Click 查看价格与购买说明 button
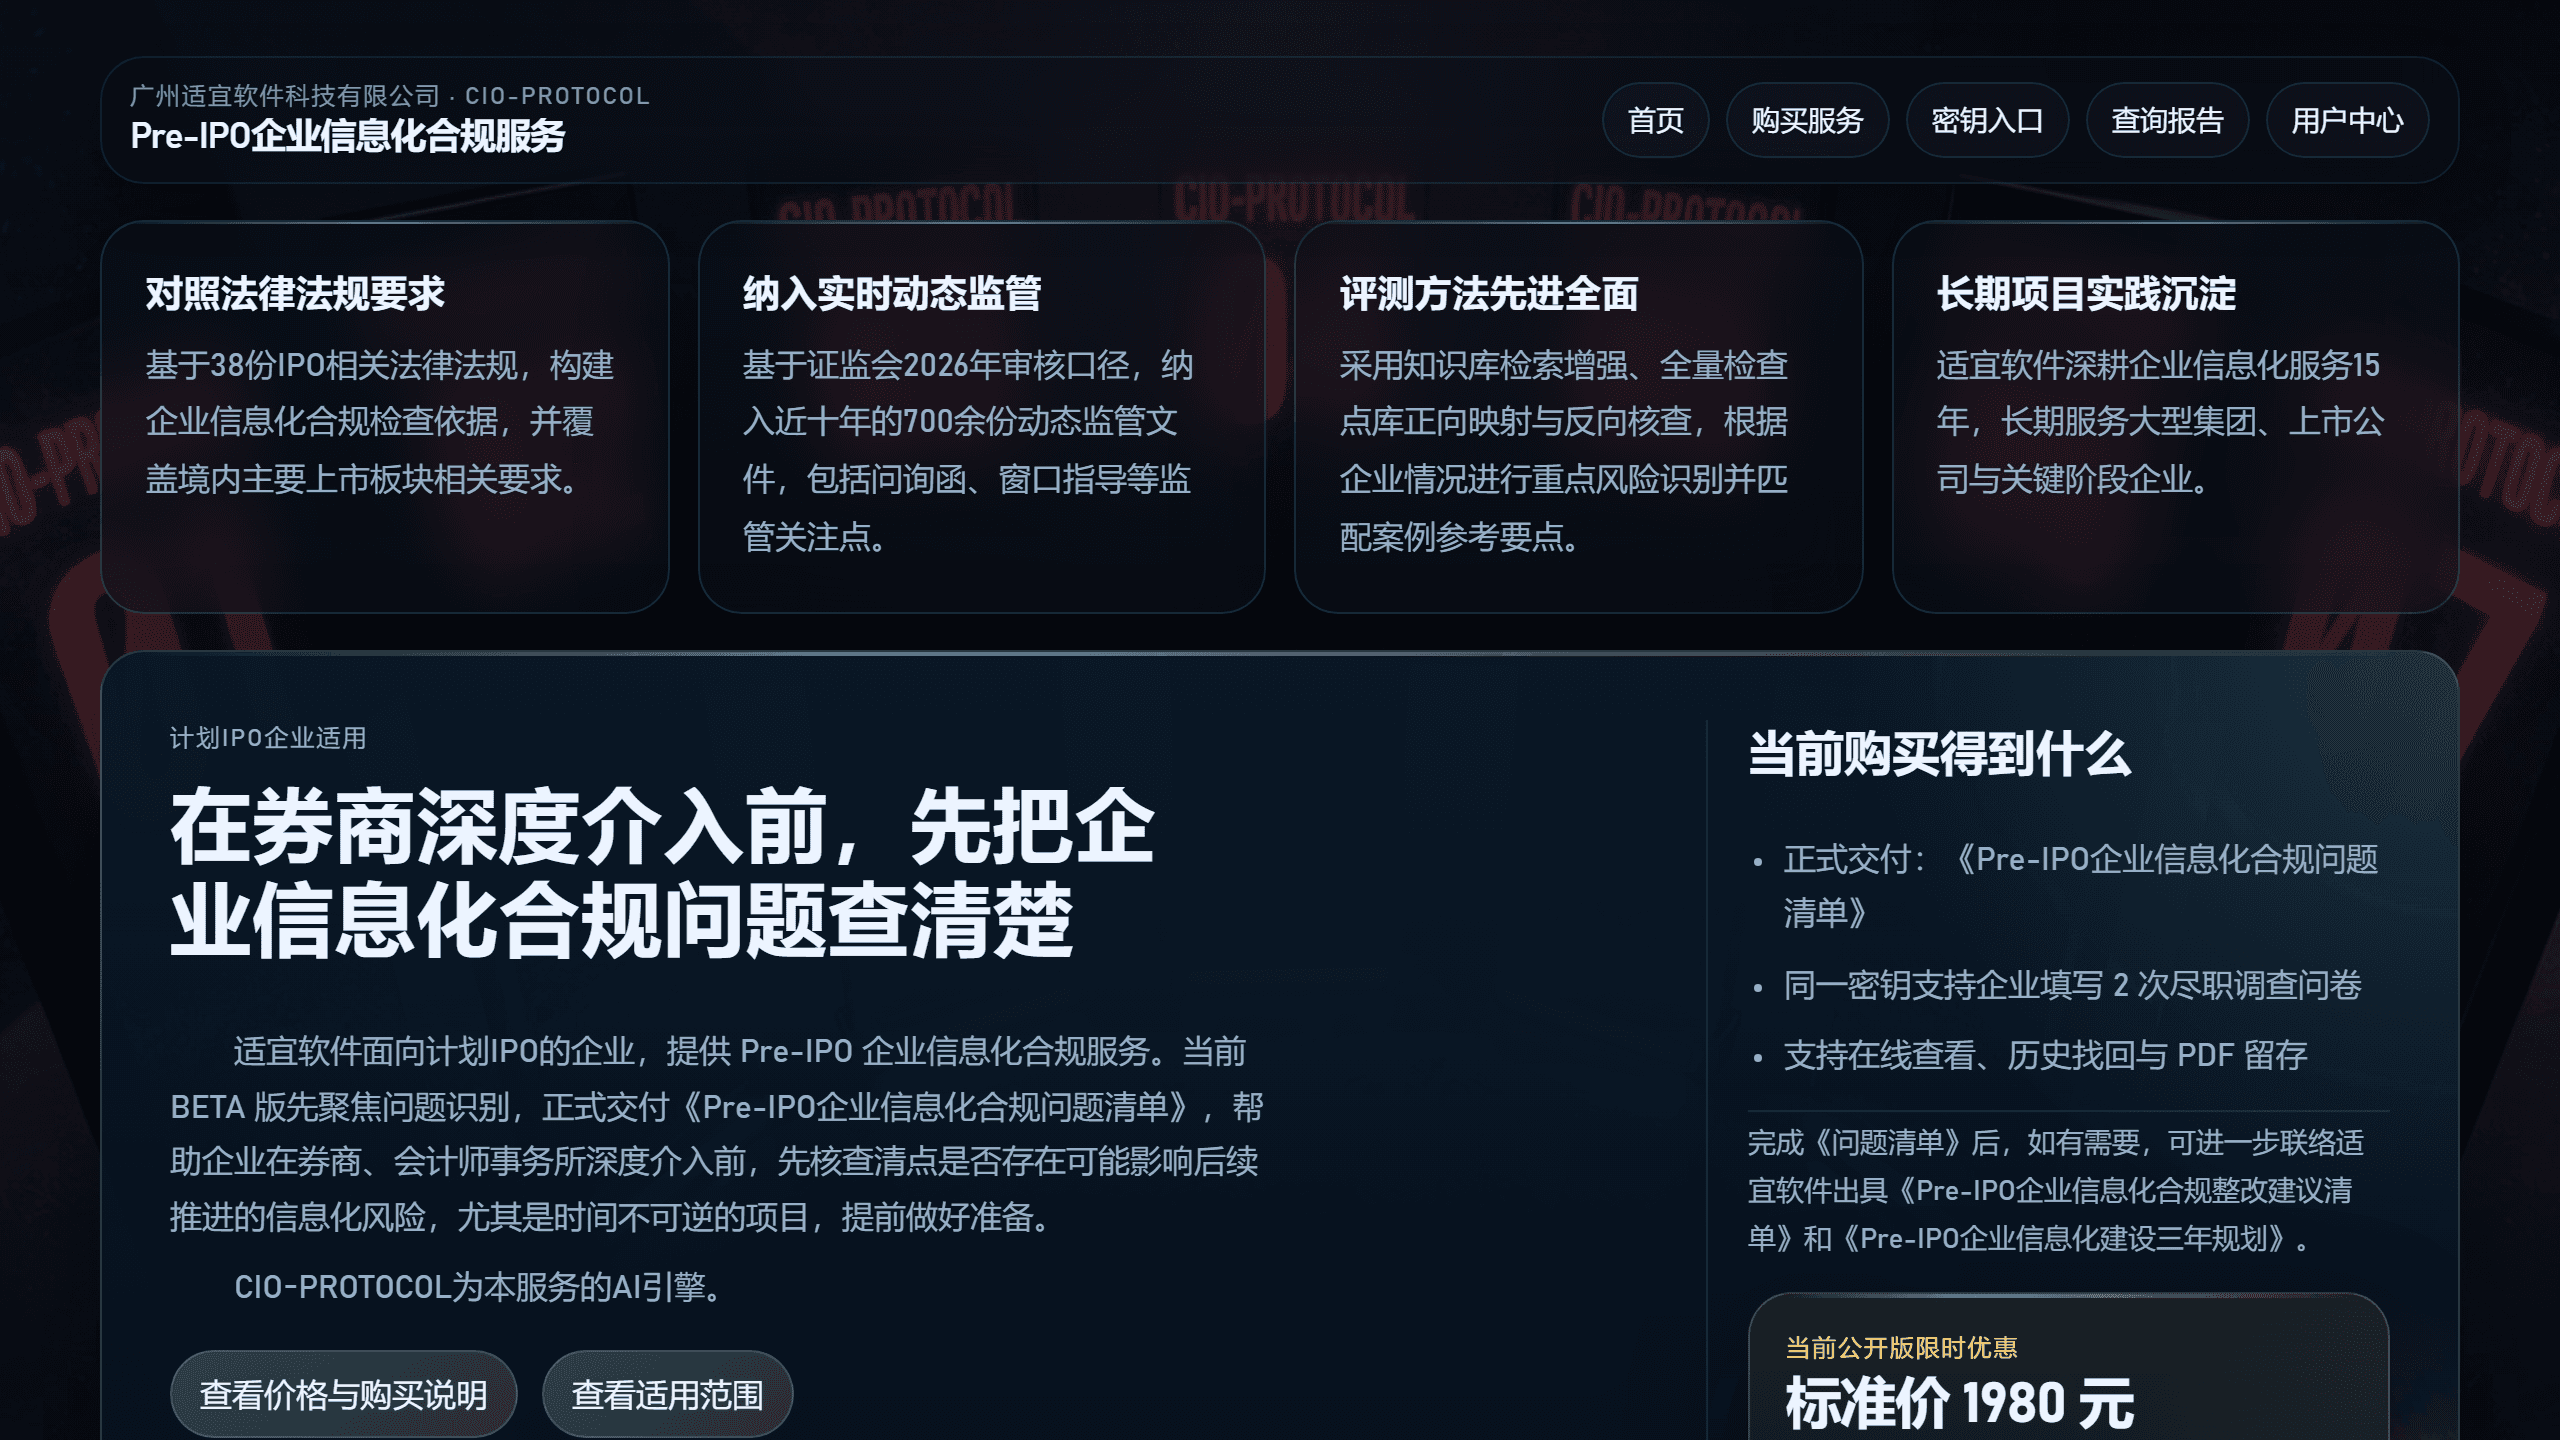The height and width of the screenshot is (1440, 2560). click(x=344, y=1393)
